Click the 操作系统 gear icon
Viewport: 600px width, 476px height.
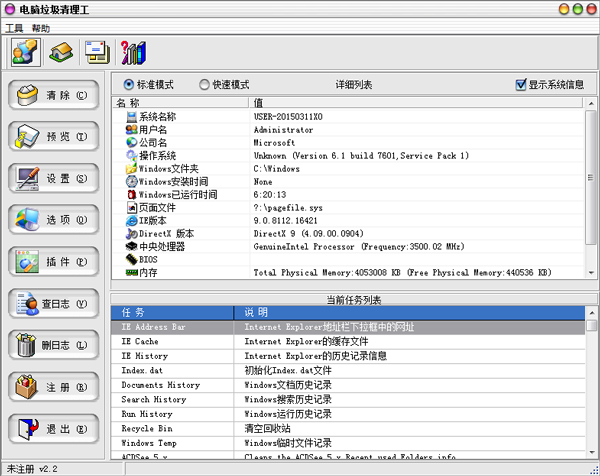pos(132,156)
